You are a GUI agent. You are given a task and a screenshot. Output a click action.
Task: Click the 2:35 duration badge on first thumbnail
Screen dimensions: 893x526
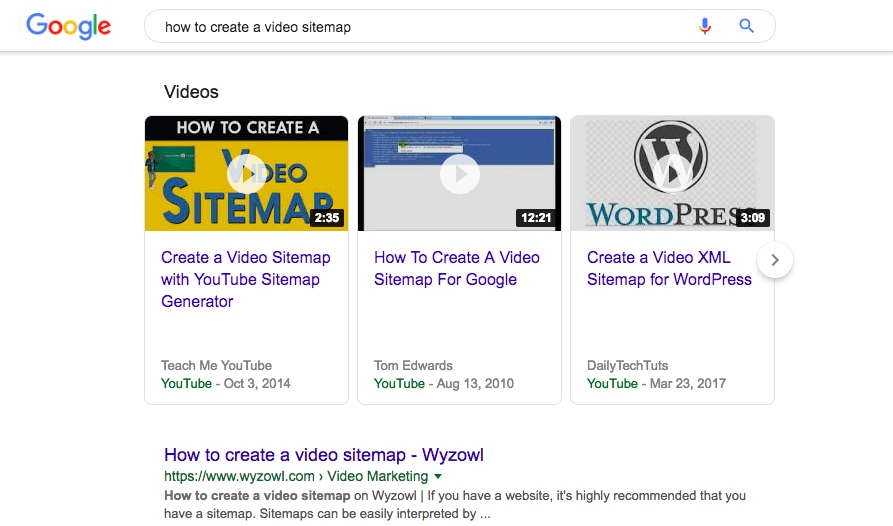click(x=327, y=217)
